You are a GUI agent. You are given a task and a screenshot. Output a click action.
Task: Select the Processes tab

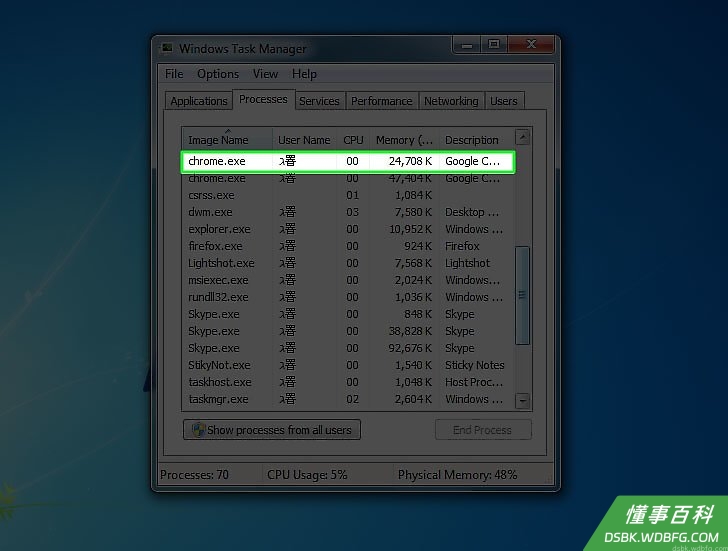[x=263, y=99]
